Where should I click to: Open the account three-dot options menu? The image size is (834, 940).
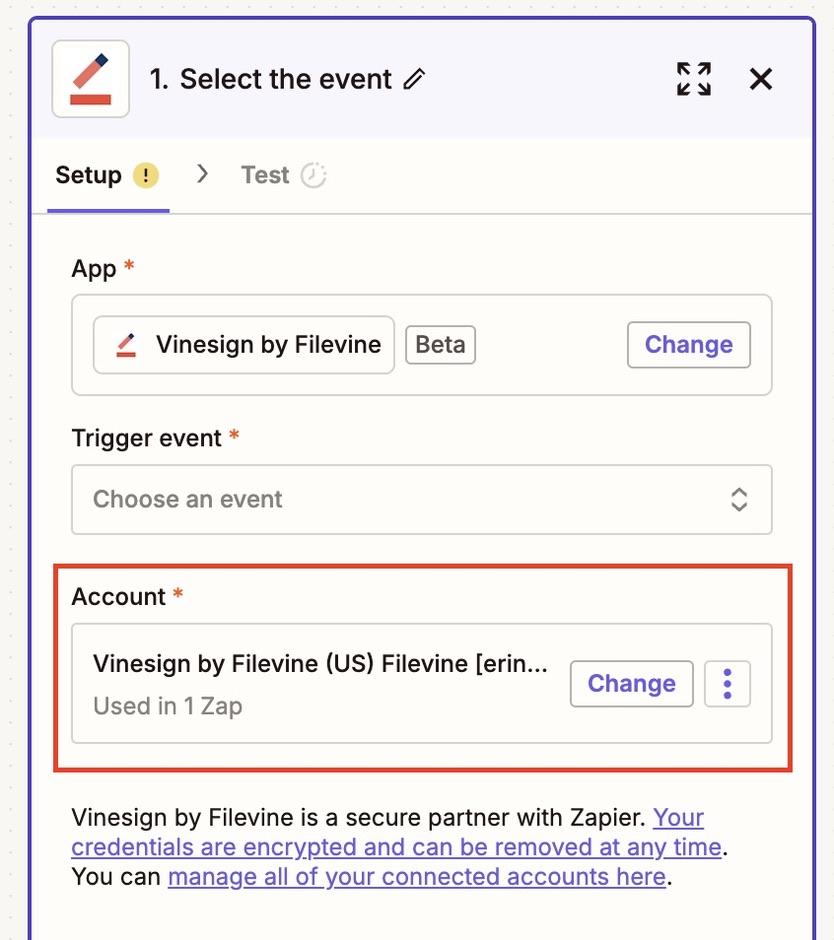pyautogui.click(x=727, y=683)
